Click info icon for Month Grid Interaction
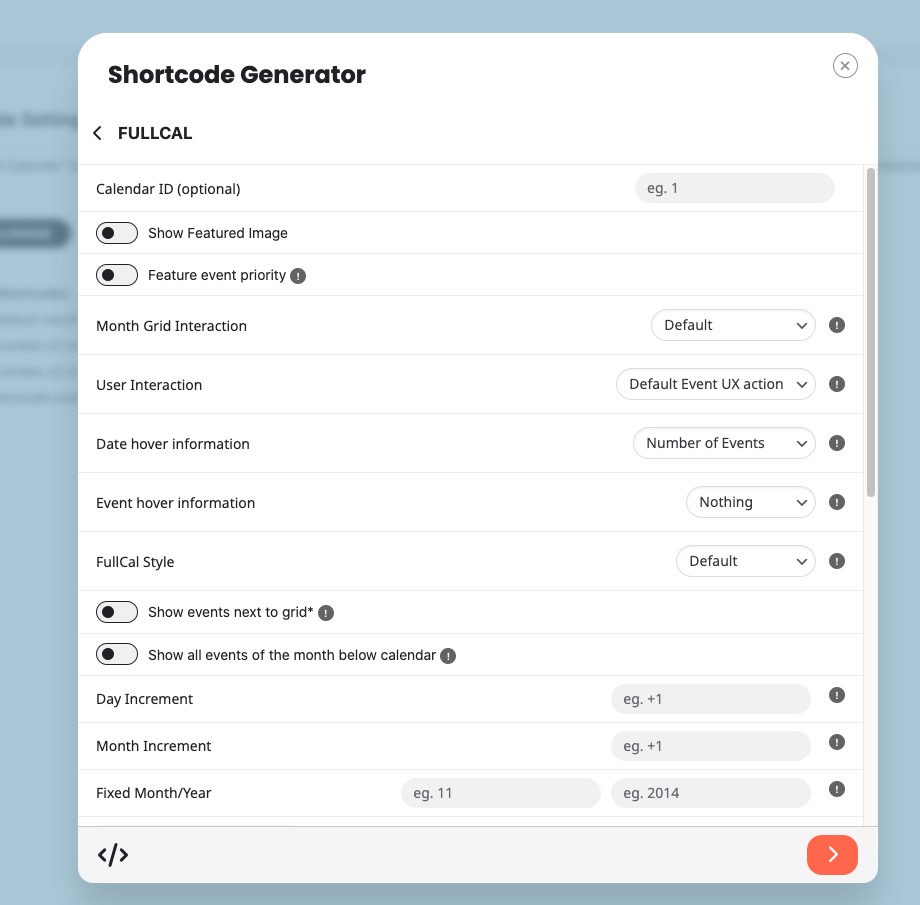 838,325
